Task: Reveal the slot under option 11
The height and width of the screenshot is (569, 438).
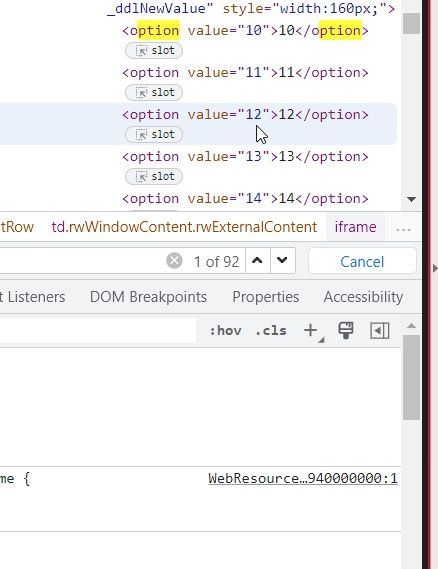Action: click(x=154, y=93)
